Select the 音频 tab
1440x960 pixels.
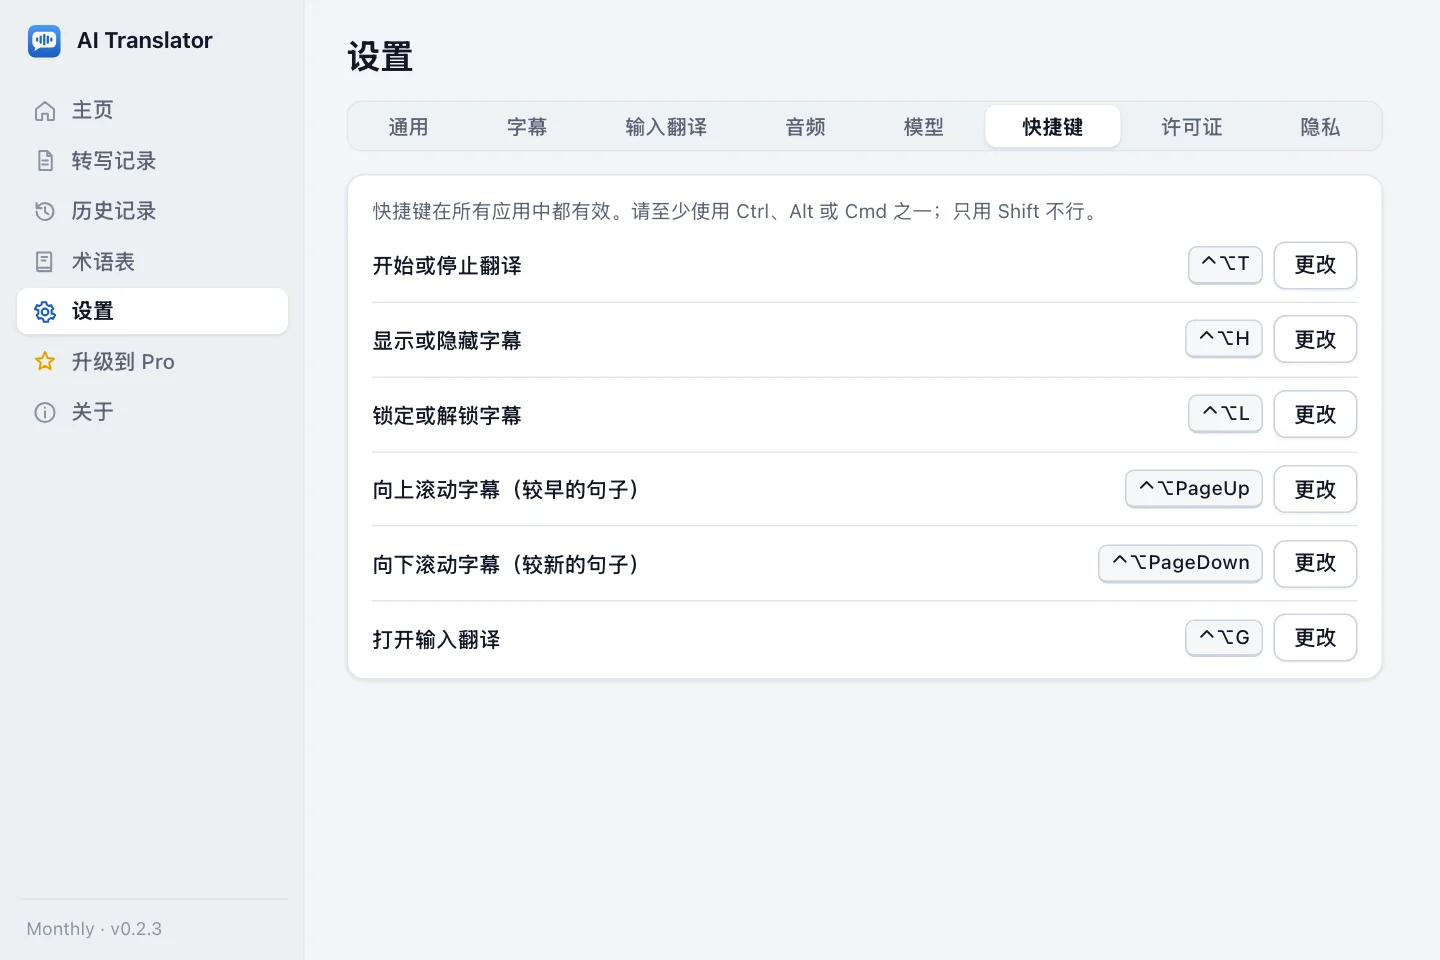point(805,127)
